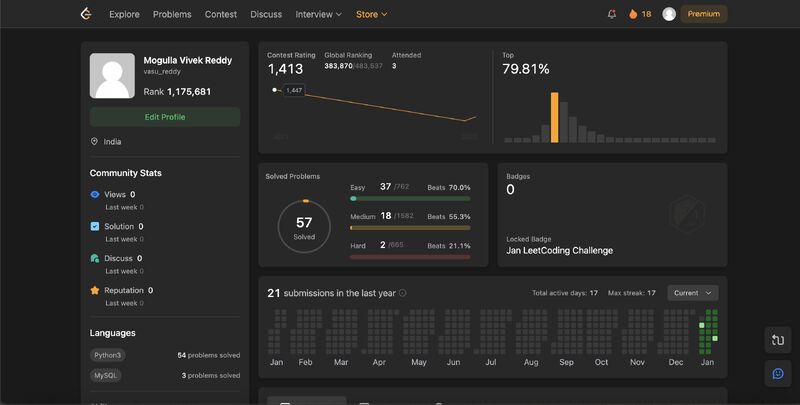The width and height of the screenshot is (800, 405).
Task: Click the Views eye icon
Action: [x=94, y=194]
